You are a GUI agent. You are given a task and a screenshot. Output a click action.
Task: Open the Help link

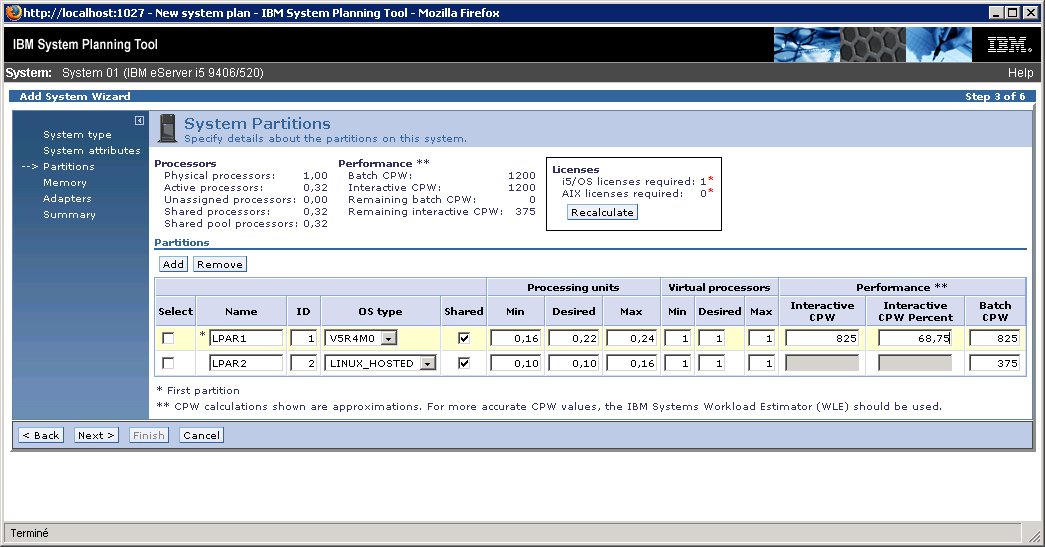[x=1020, y=73]
